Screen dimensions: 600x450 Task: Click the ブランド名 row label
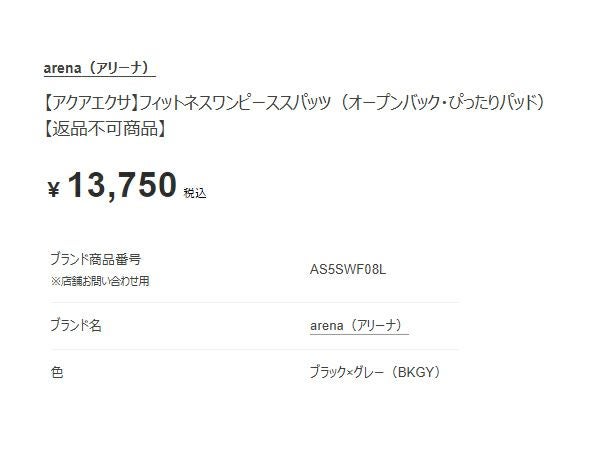[76, 325]
